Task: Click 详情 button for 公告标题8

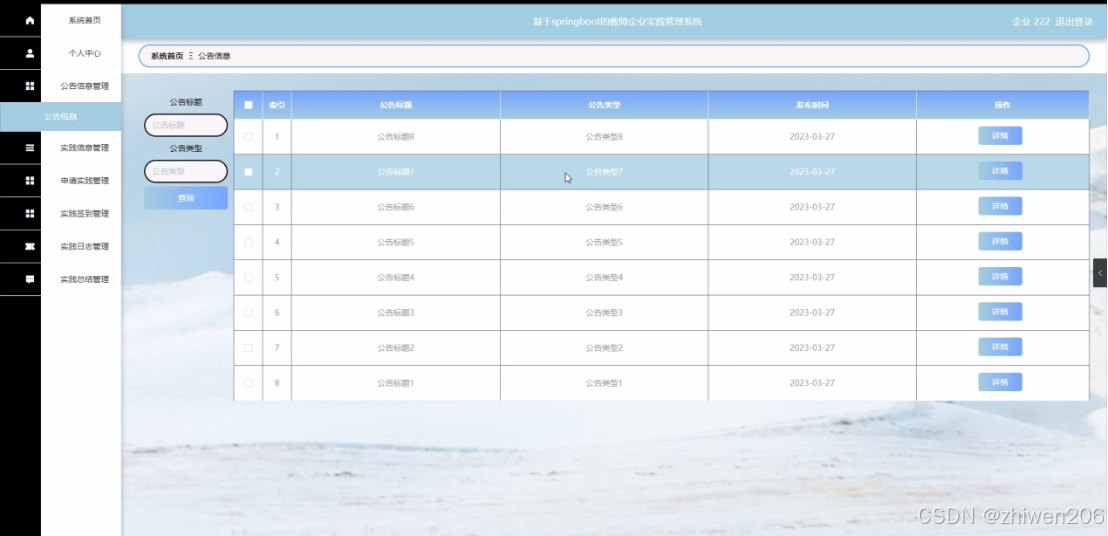Action: 1000,136
